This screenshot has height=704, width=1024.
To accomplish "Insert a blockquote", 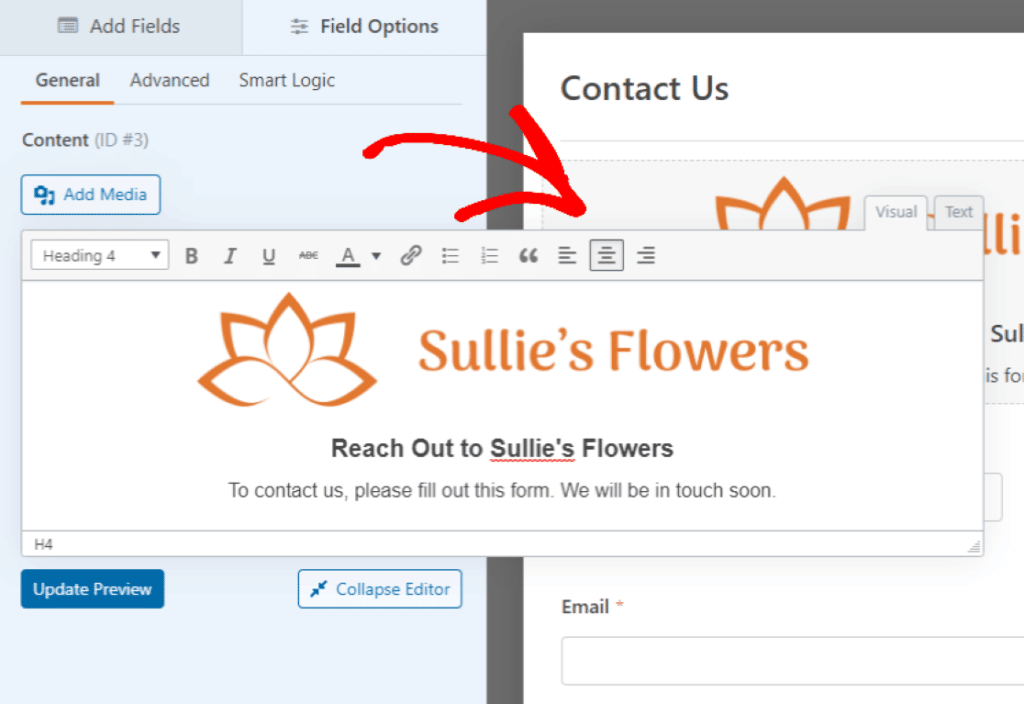I will (x=528, y=256).
